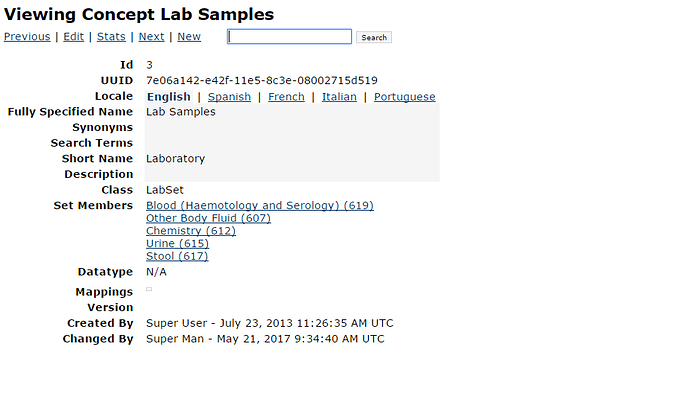The image size is (690, 399).
Task: Click the Lab Samples fully specified name
Action: [181, 112]
